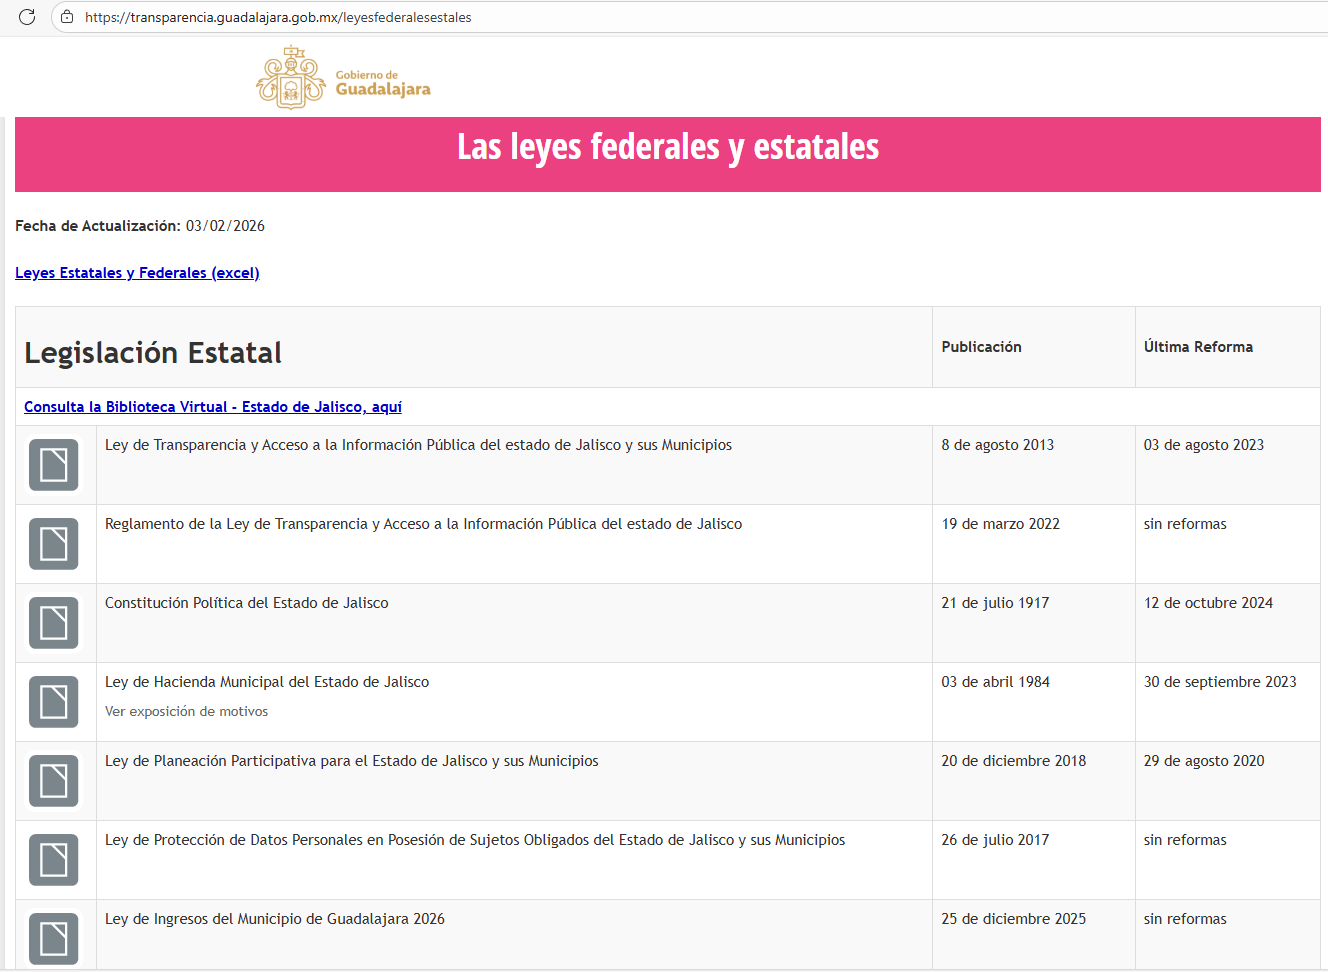The image size is (1328, 972).
Task: Click Ley de Ingresos del Municipio de Guadalajara 2026
Action: coord(275,919)
